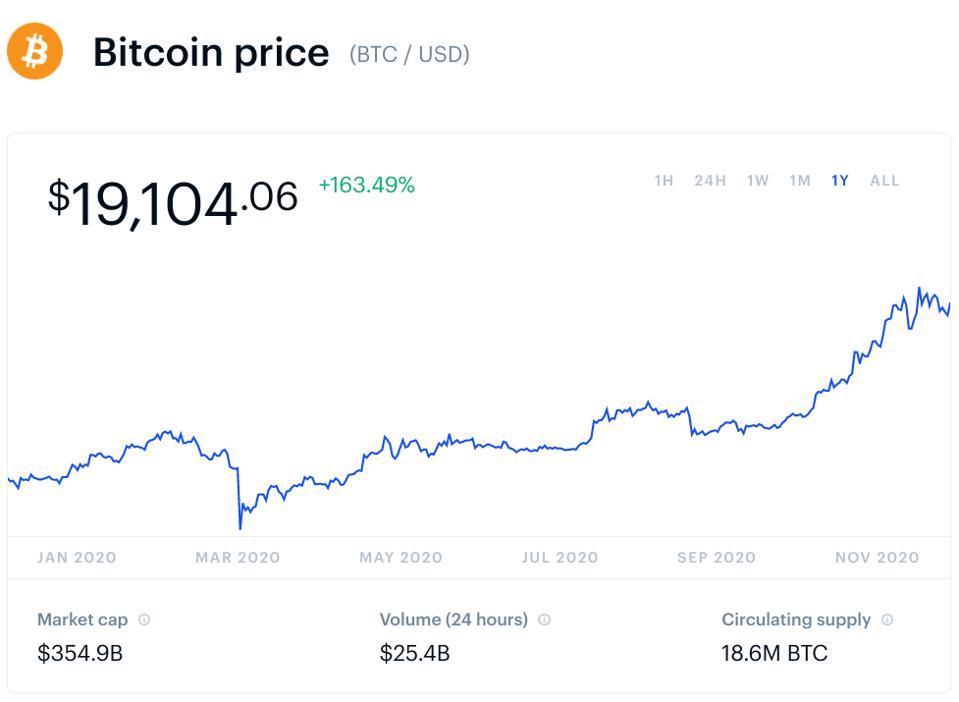
Task: Click the Volume (24 hours) info icon
Action: (x=544, y=620)
